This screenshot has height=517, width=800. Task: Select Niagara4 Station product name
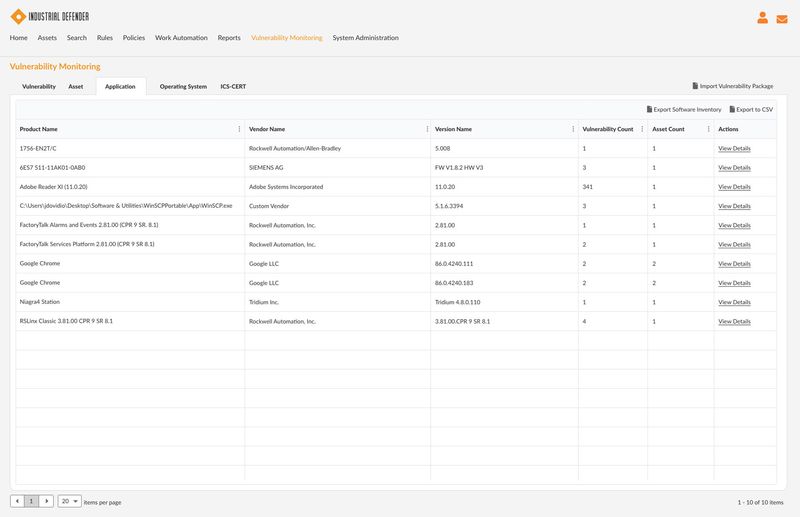[x=40, y=302]
